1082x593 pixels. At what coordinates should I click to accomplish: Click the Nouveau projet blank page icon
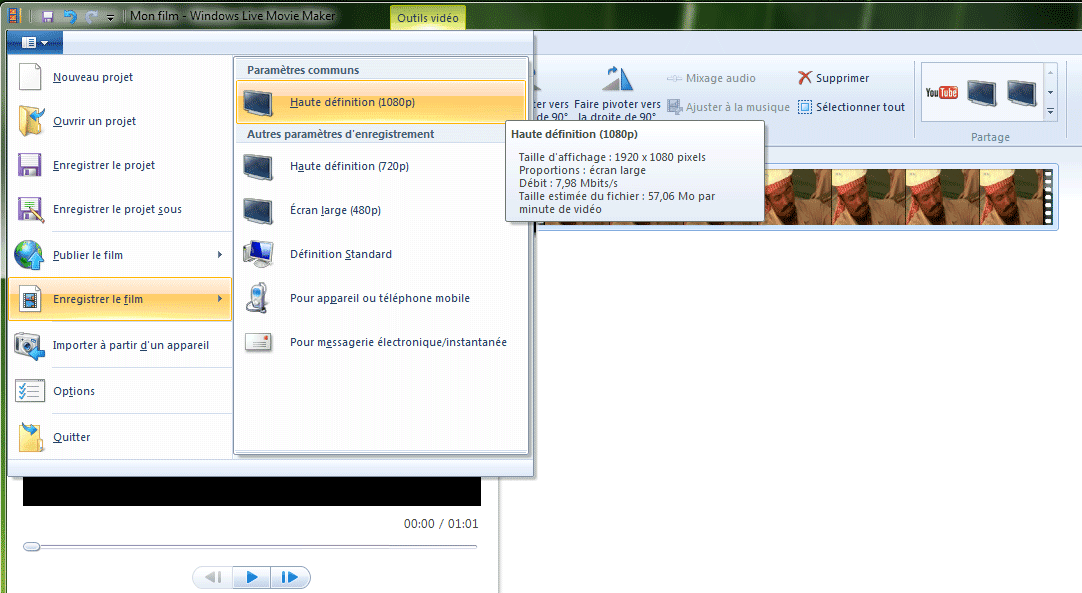30,77
